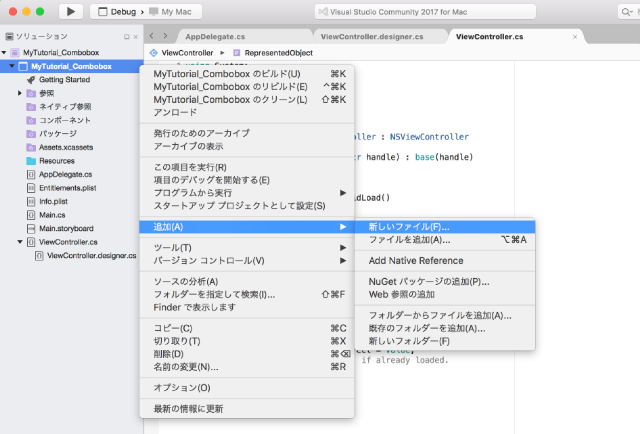Screen dimensions: 640x434
Task: Choose アンロード from context menu
Action: pyautogui.click(x=247, y=112)
